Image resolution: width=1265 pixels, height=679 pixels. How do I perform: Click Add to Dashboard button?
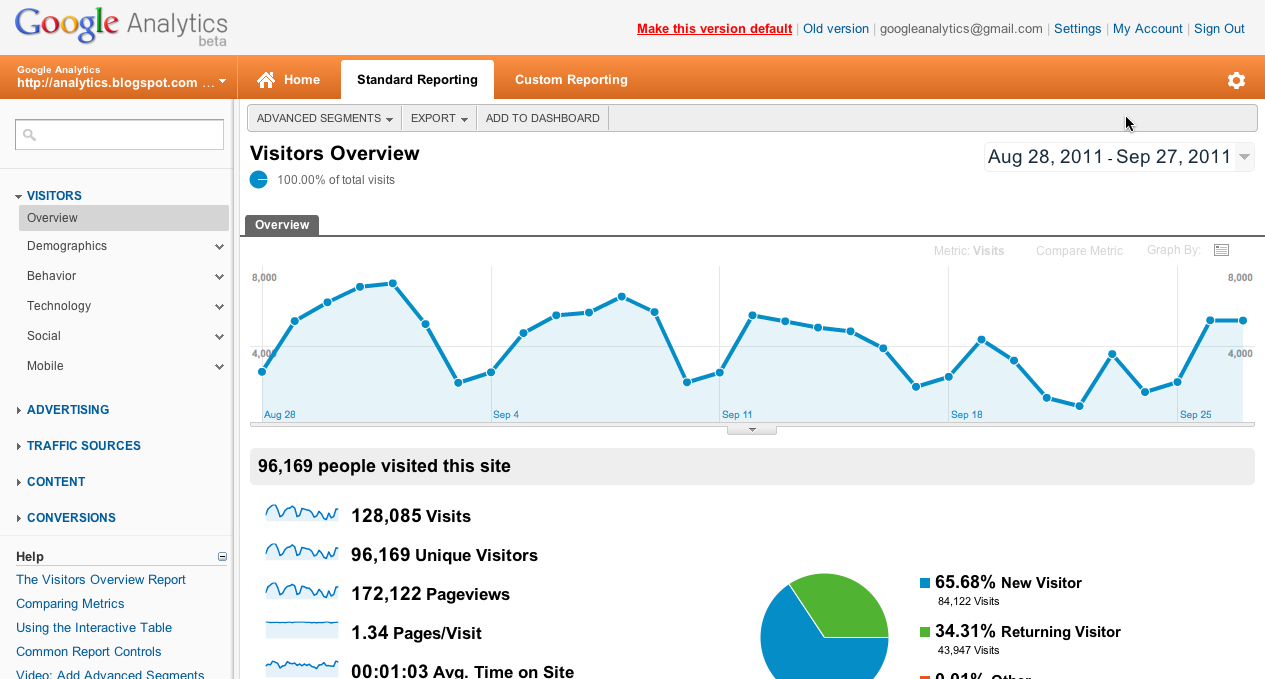tap(543, 118)
